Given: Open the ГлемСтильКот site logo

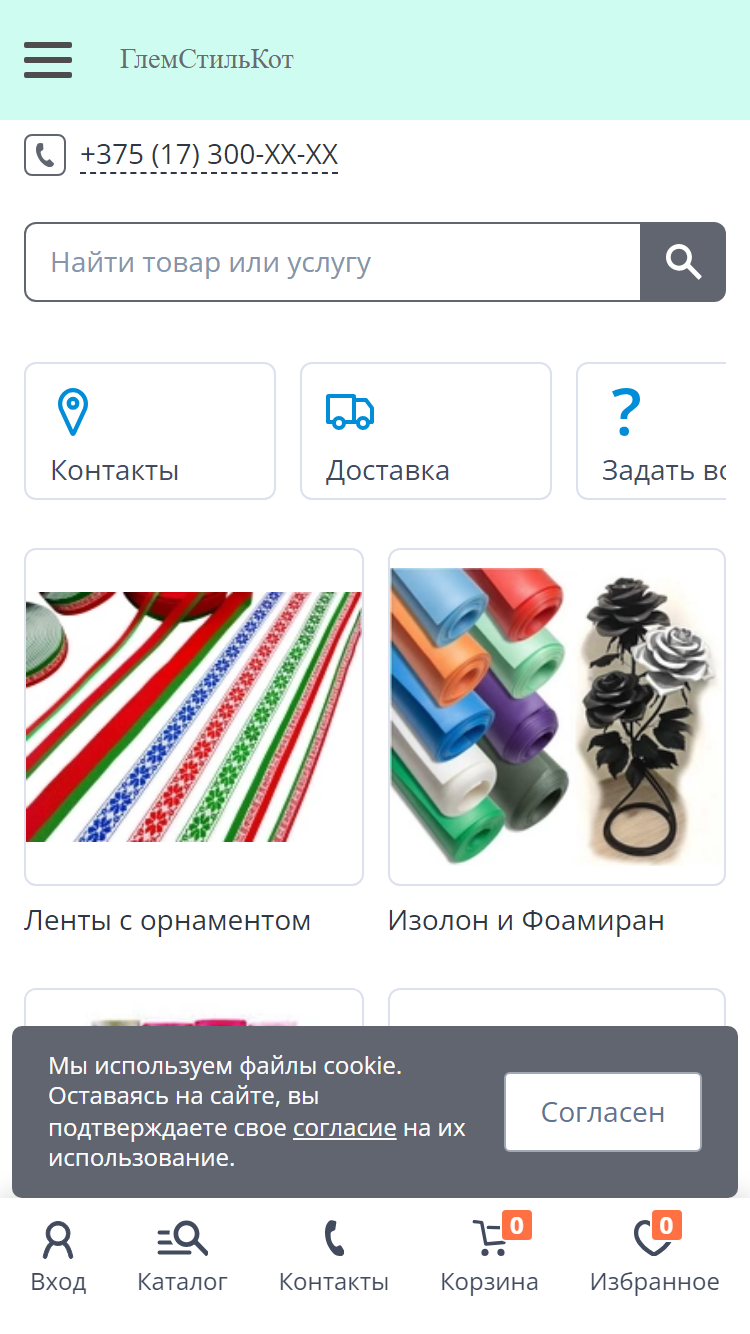Looking at the screenshot, I should (x=207, y=60).
